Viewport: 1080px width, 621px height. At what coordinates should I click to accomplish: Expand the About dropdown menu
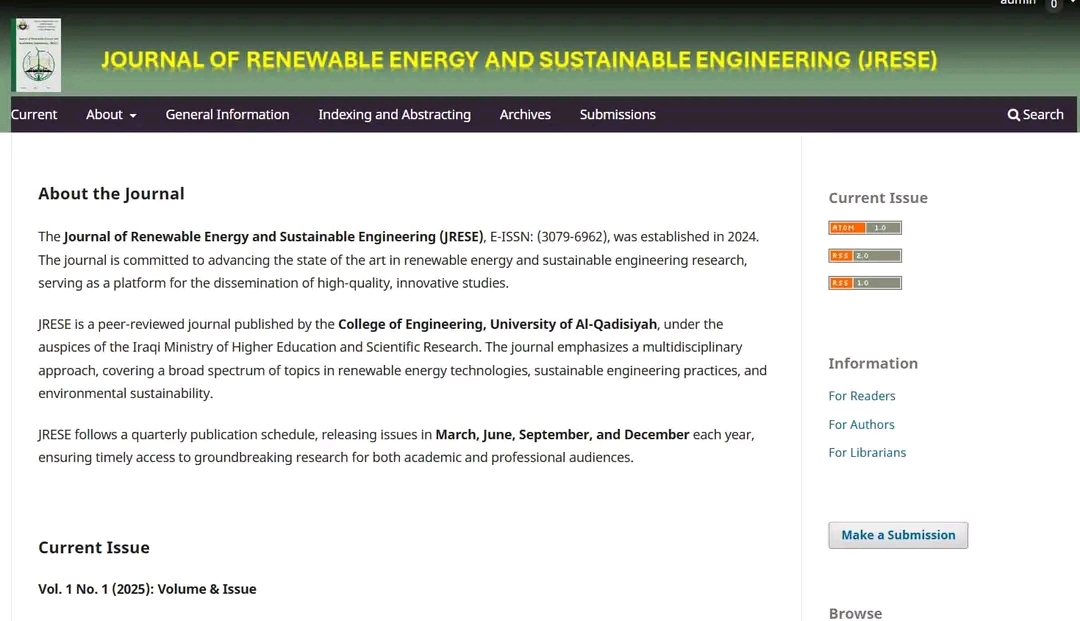coord(111,115)
